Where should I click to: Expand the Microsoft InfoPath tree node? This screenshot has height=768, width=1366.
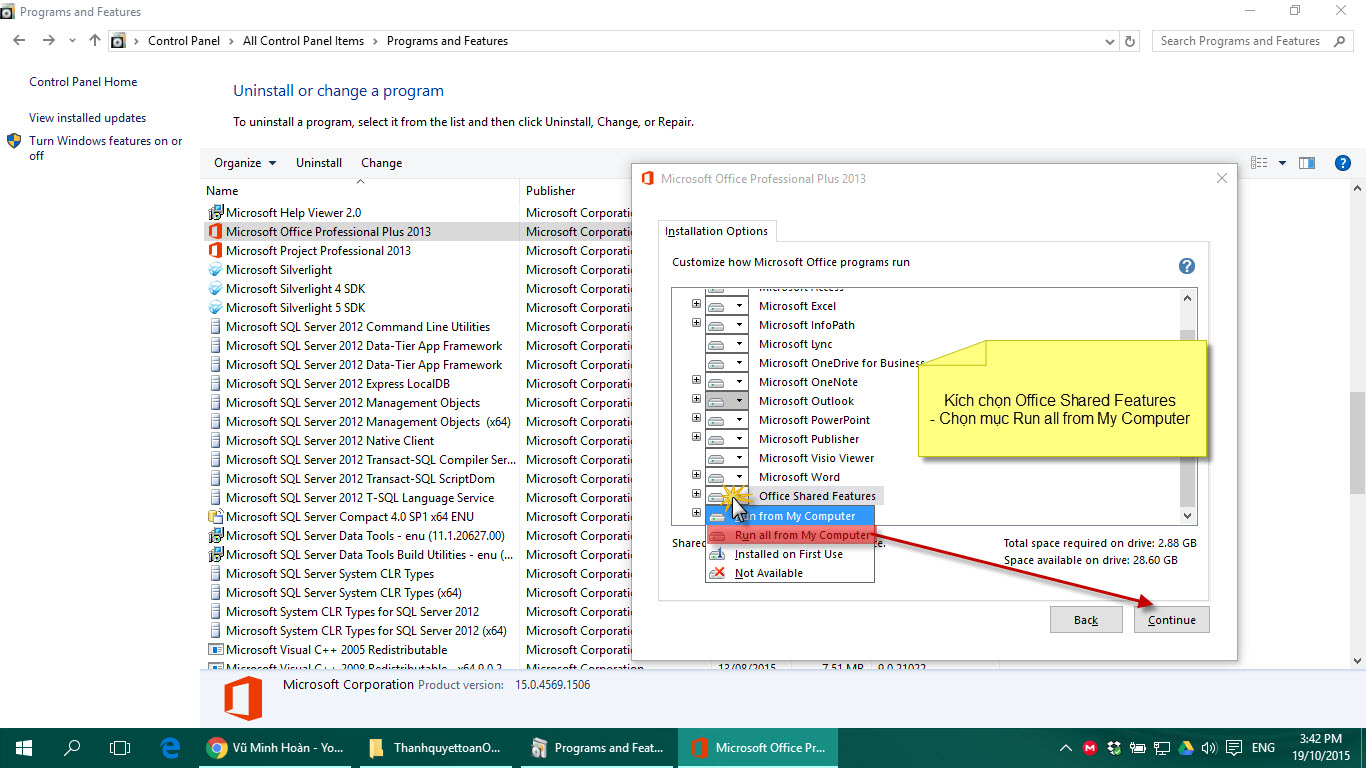click(x=696, y=324)
